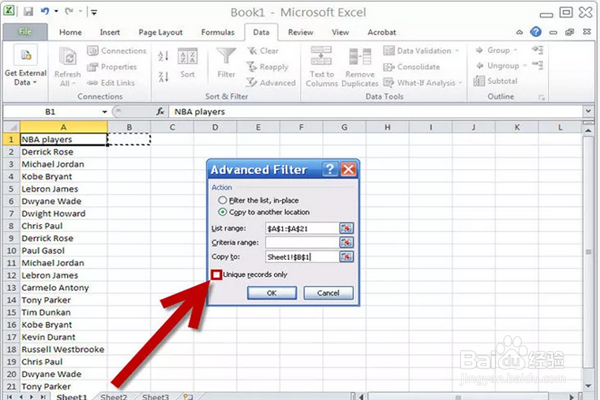The image size is (600, 400).
Task: Click Cancel in Advanced Filter dialog
Action: pos(328,293)
